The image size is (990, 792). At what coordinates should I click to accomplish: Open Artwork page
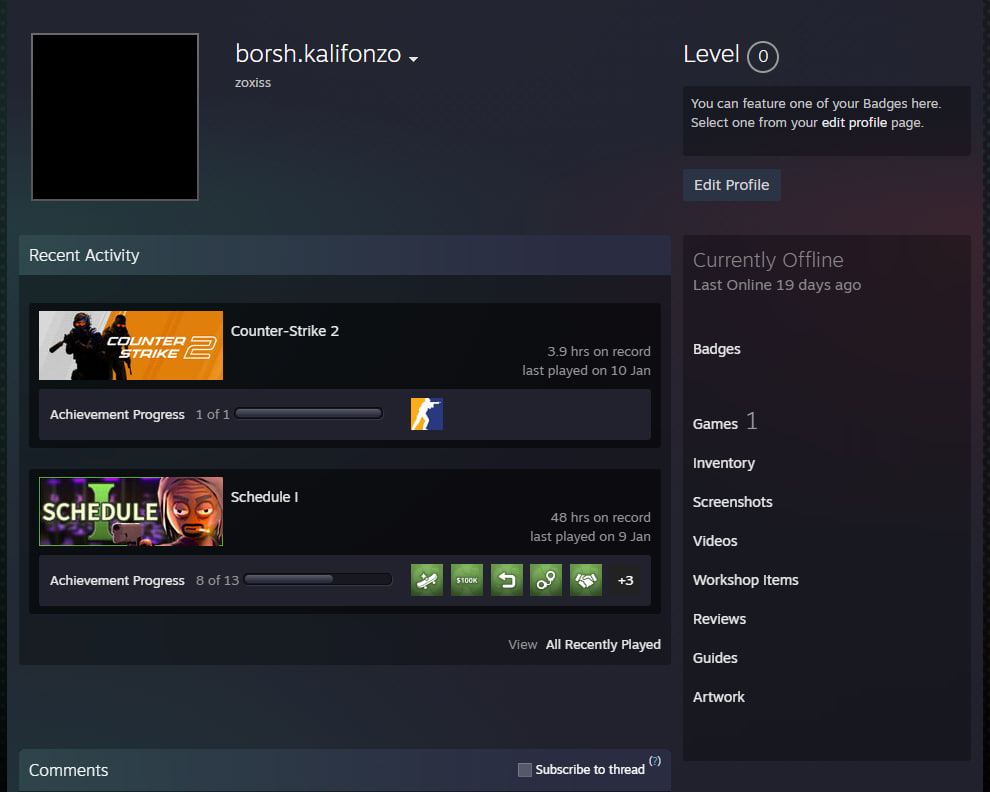point(719,697)
